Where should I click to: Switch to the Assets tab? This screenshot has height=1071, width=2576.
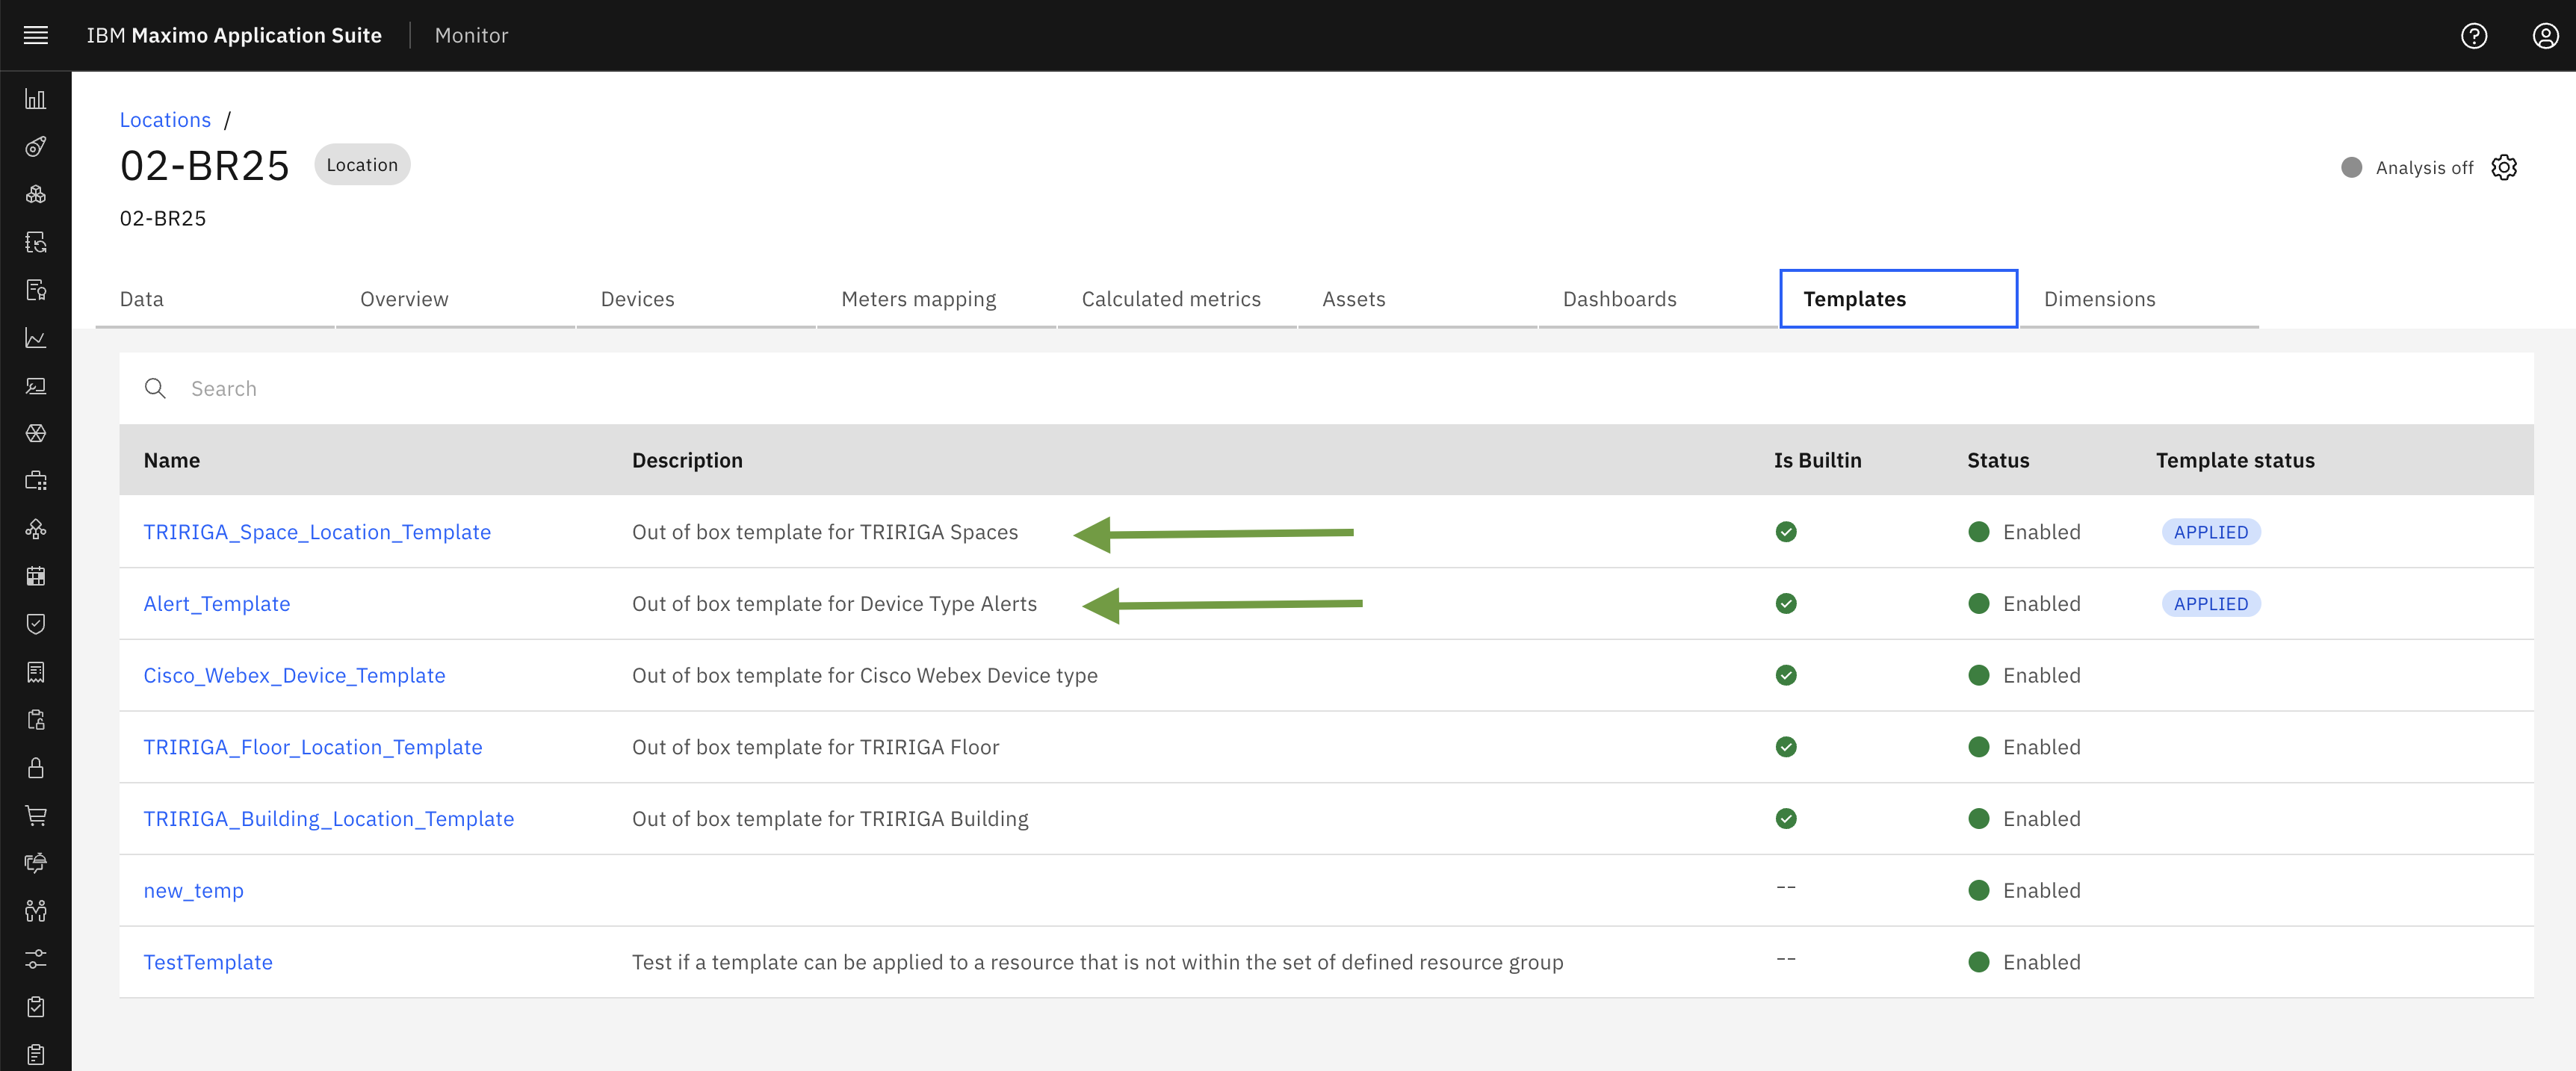click(x=1418, y=299)
